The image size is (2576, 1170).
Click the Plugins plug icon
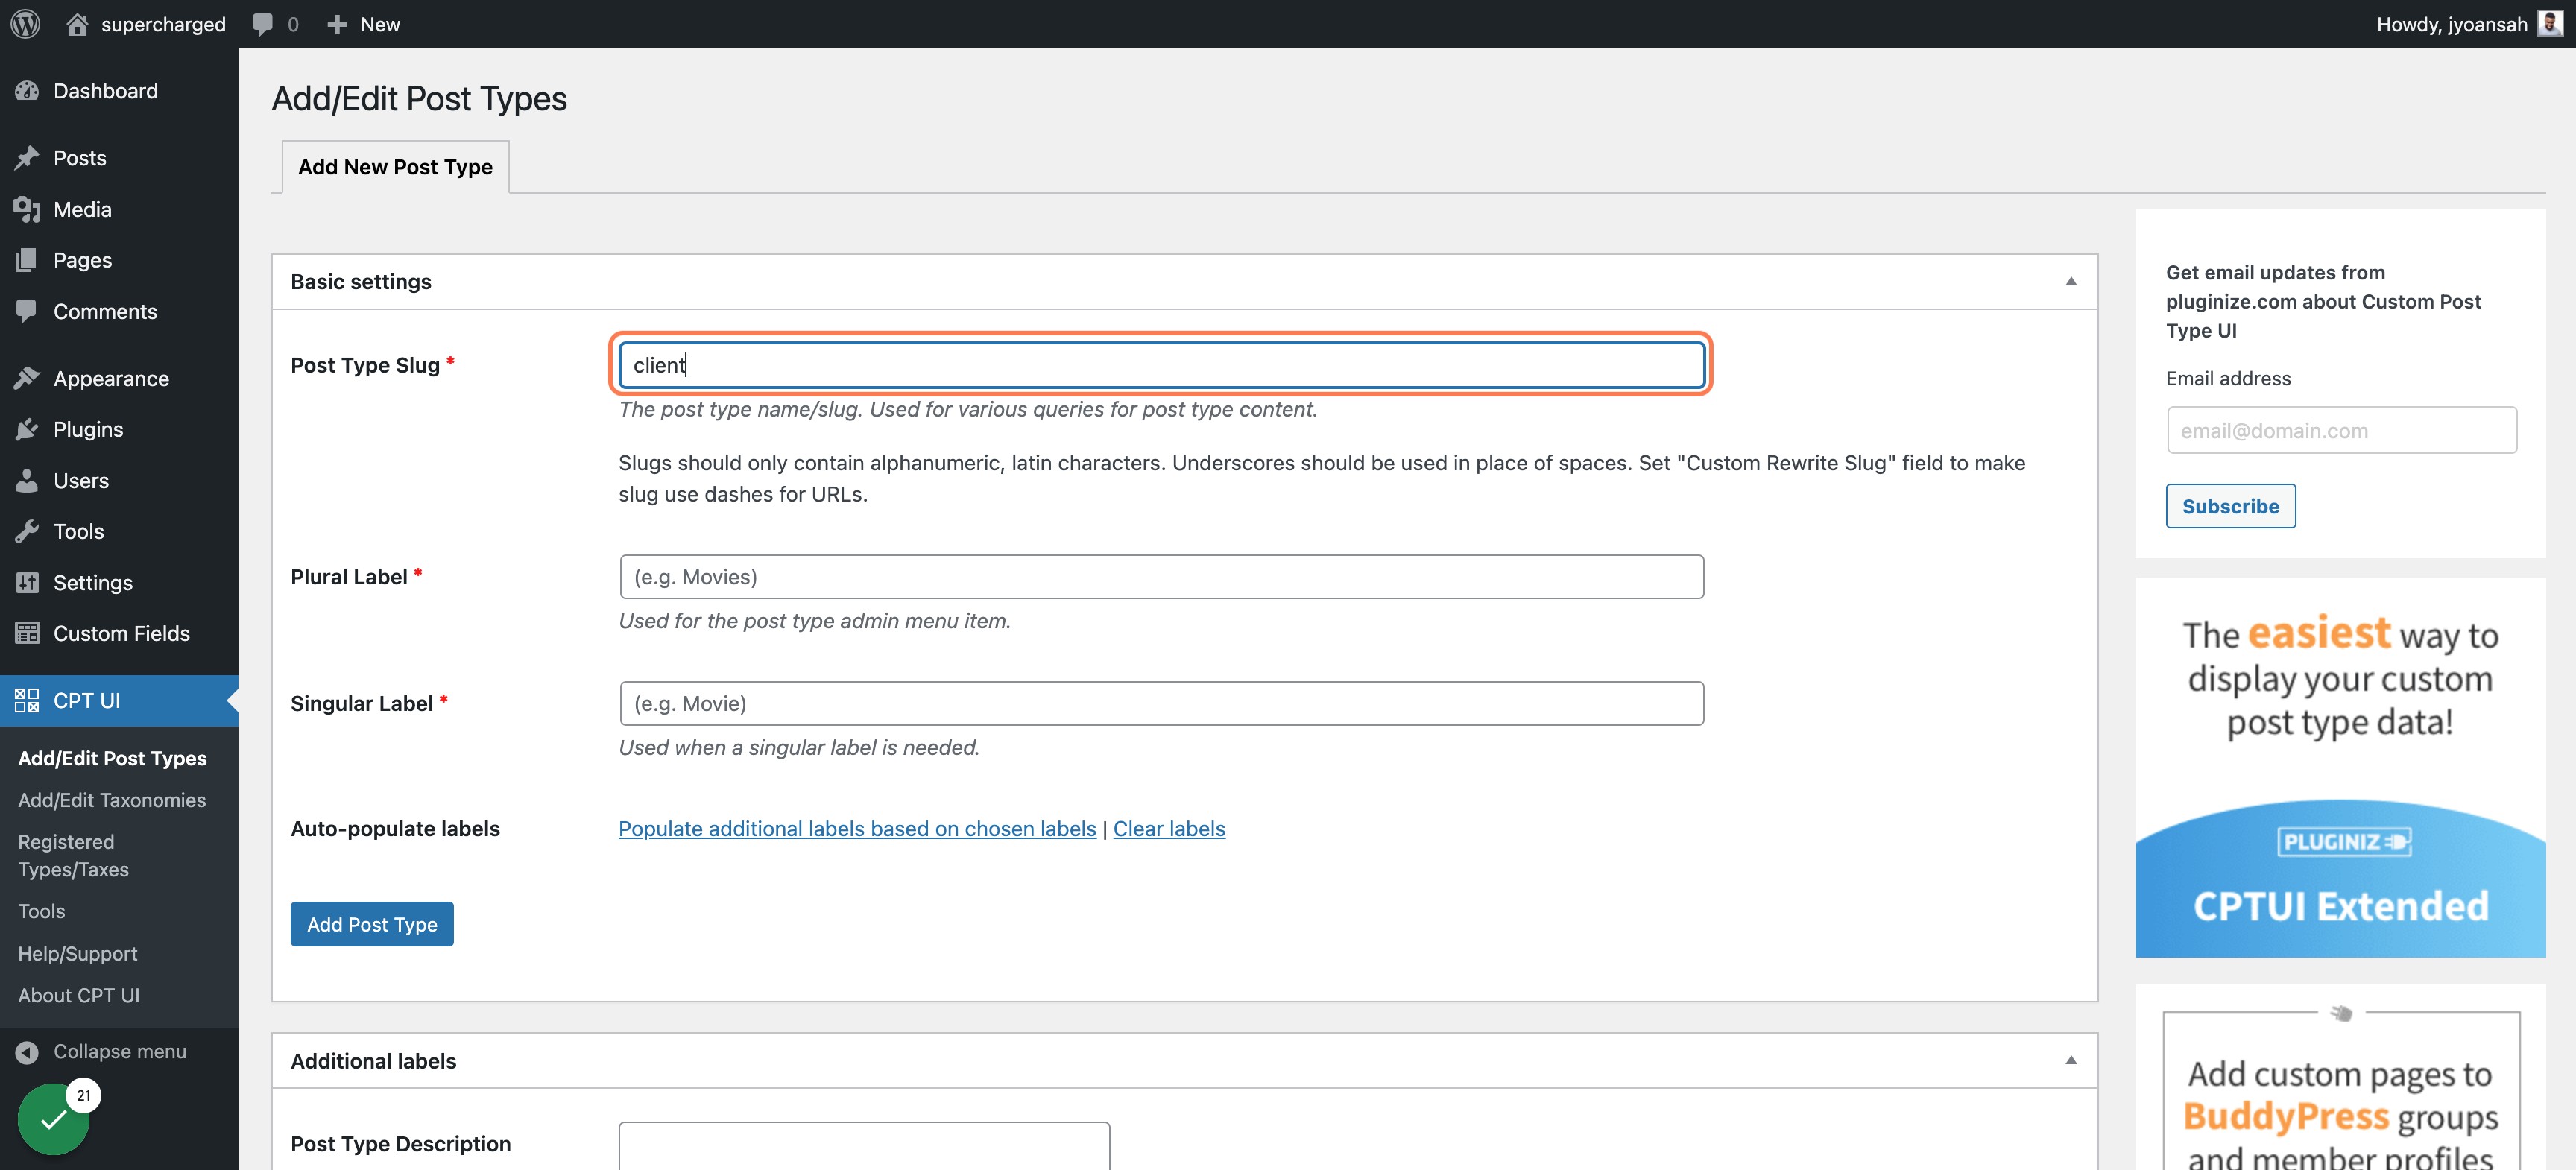pos(27,429)
